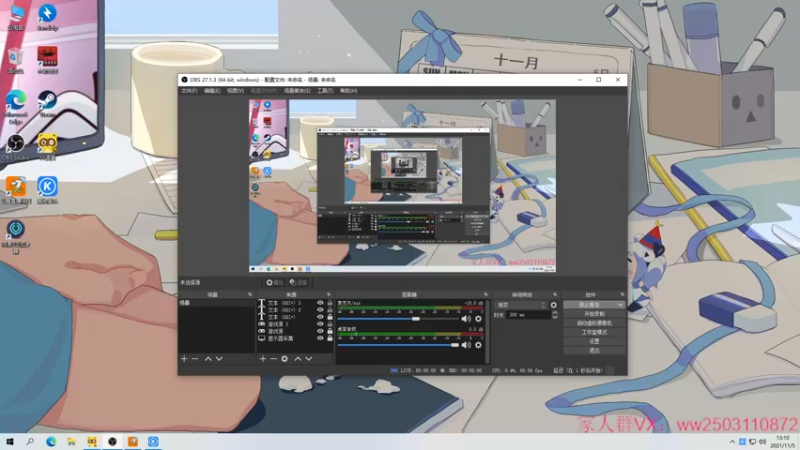Move scene up with arrow in scenes panel

tap(208, 359)
